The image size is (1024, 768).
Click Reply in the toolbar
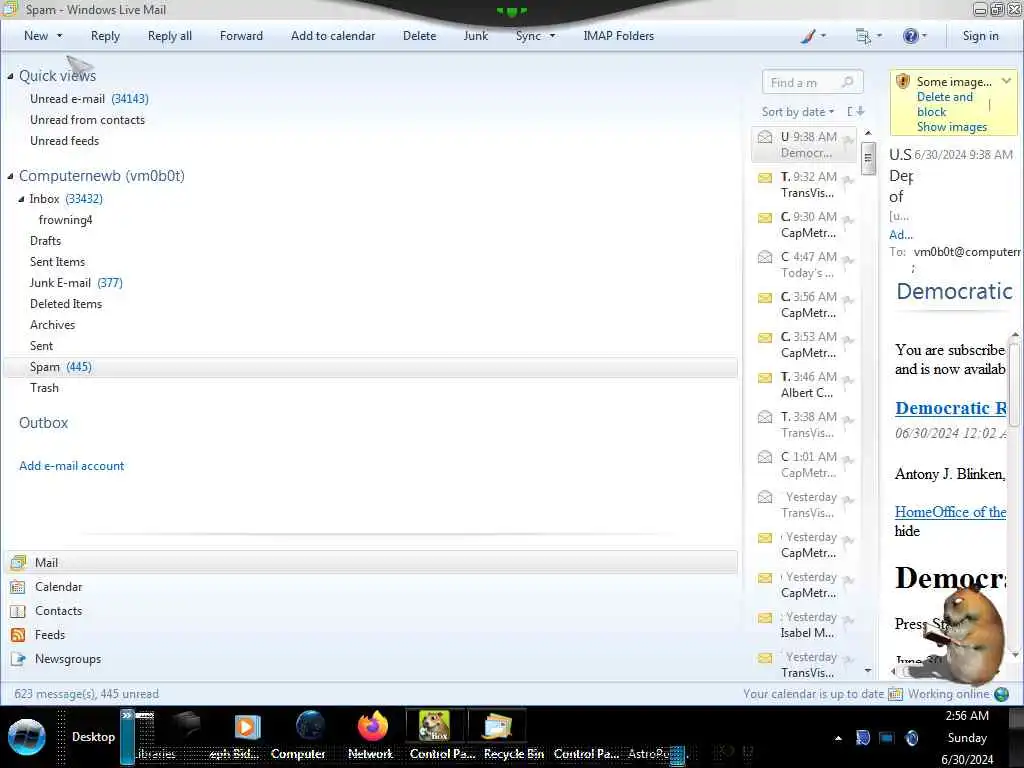click(x=105, y=36)
